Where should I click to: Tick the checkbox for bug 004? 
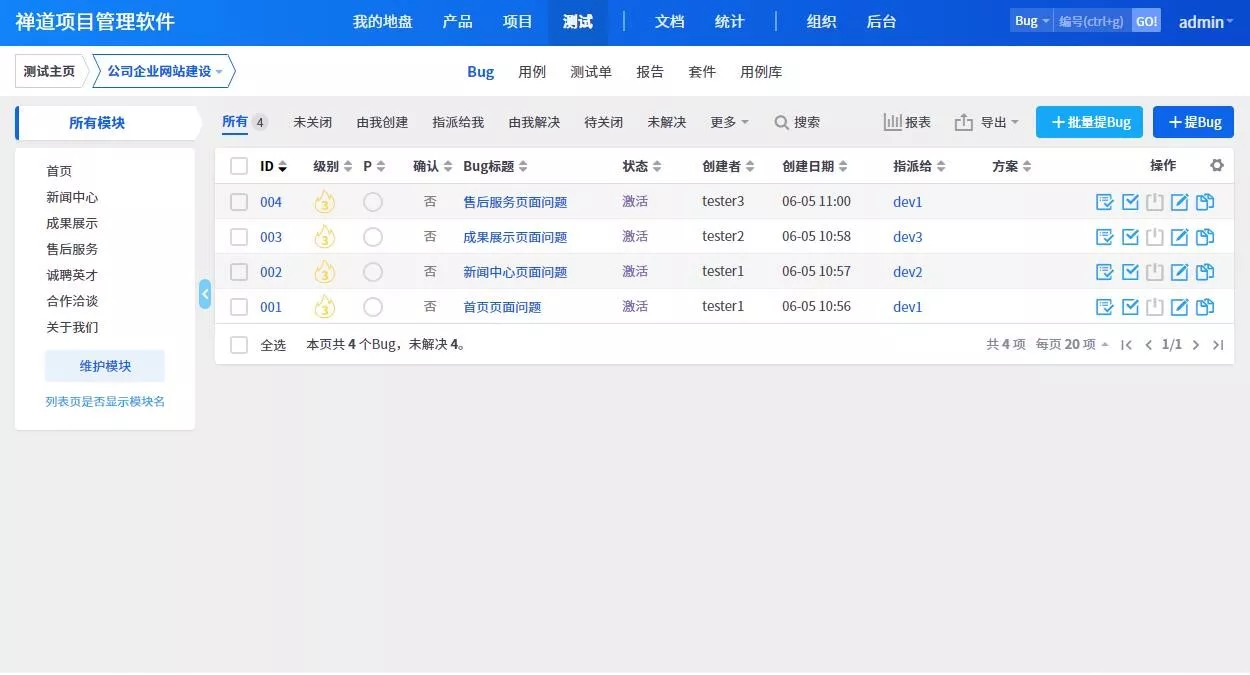point(239,202)
